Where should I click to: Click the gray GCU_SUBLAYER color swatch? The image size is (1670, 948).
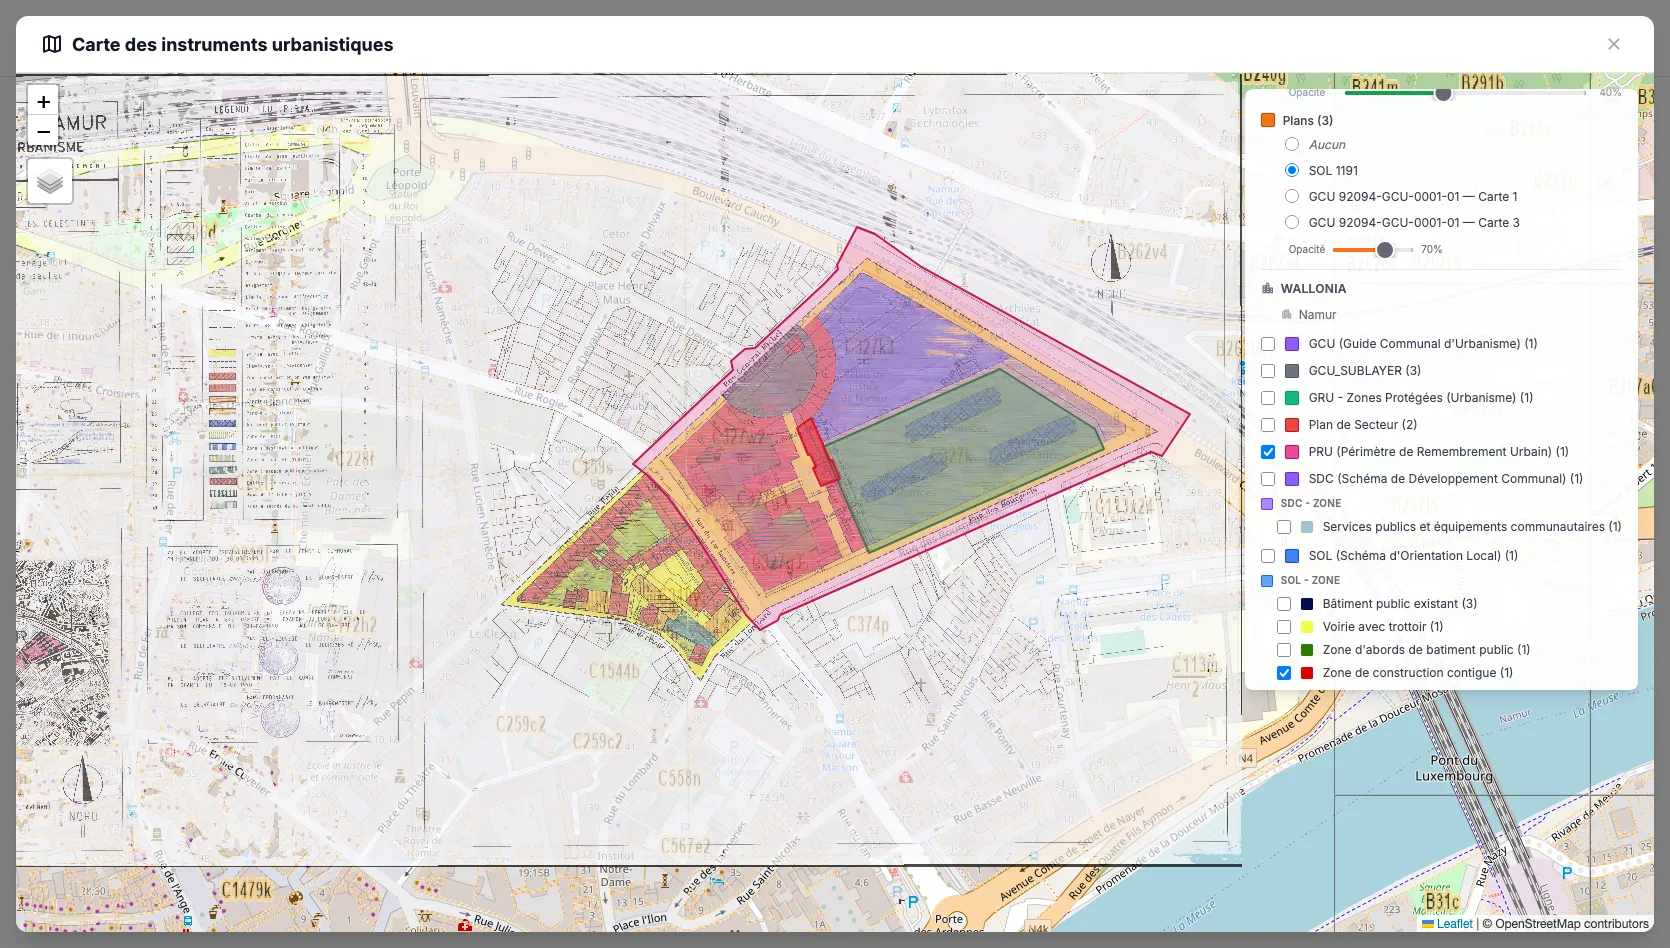pyautogui.click(x=1292, y=371)
